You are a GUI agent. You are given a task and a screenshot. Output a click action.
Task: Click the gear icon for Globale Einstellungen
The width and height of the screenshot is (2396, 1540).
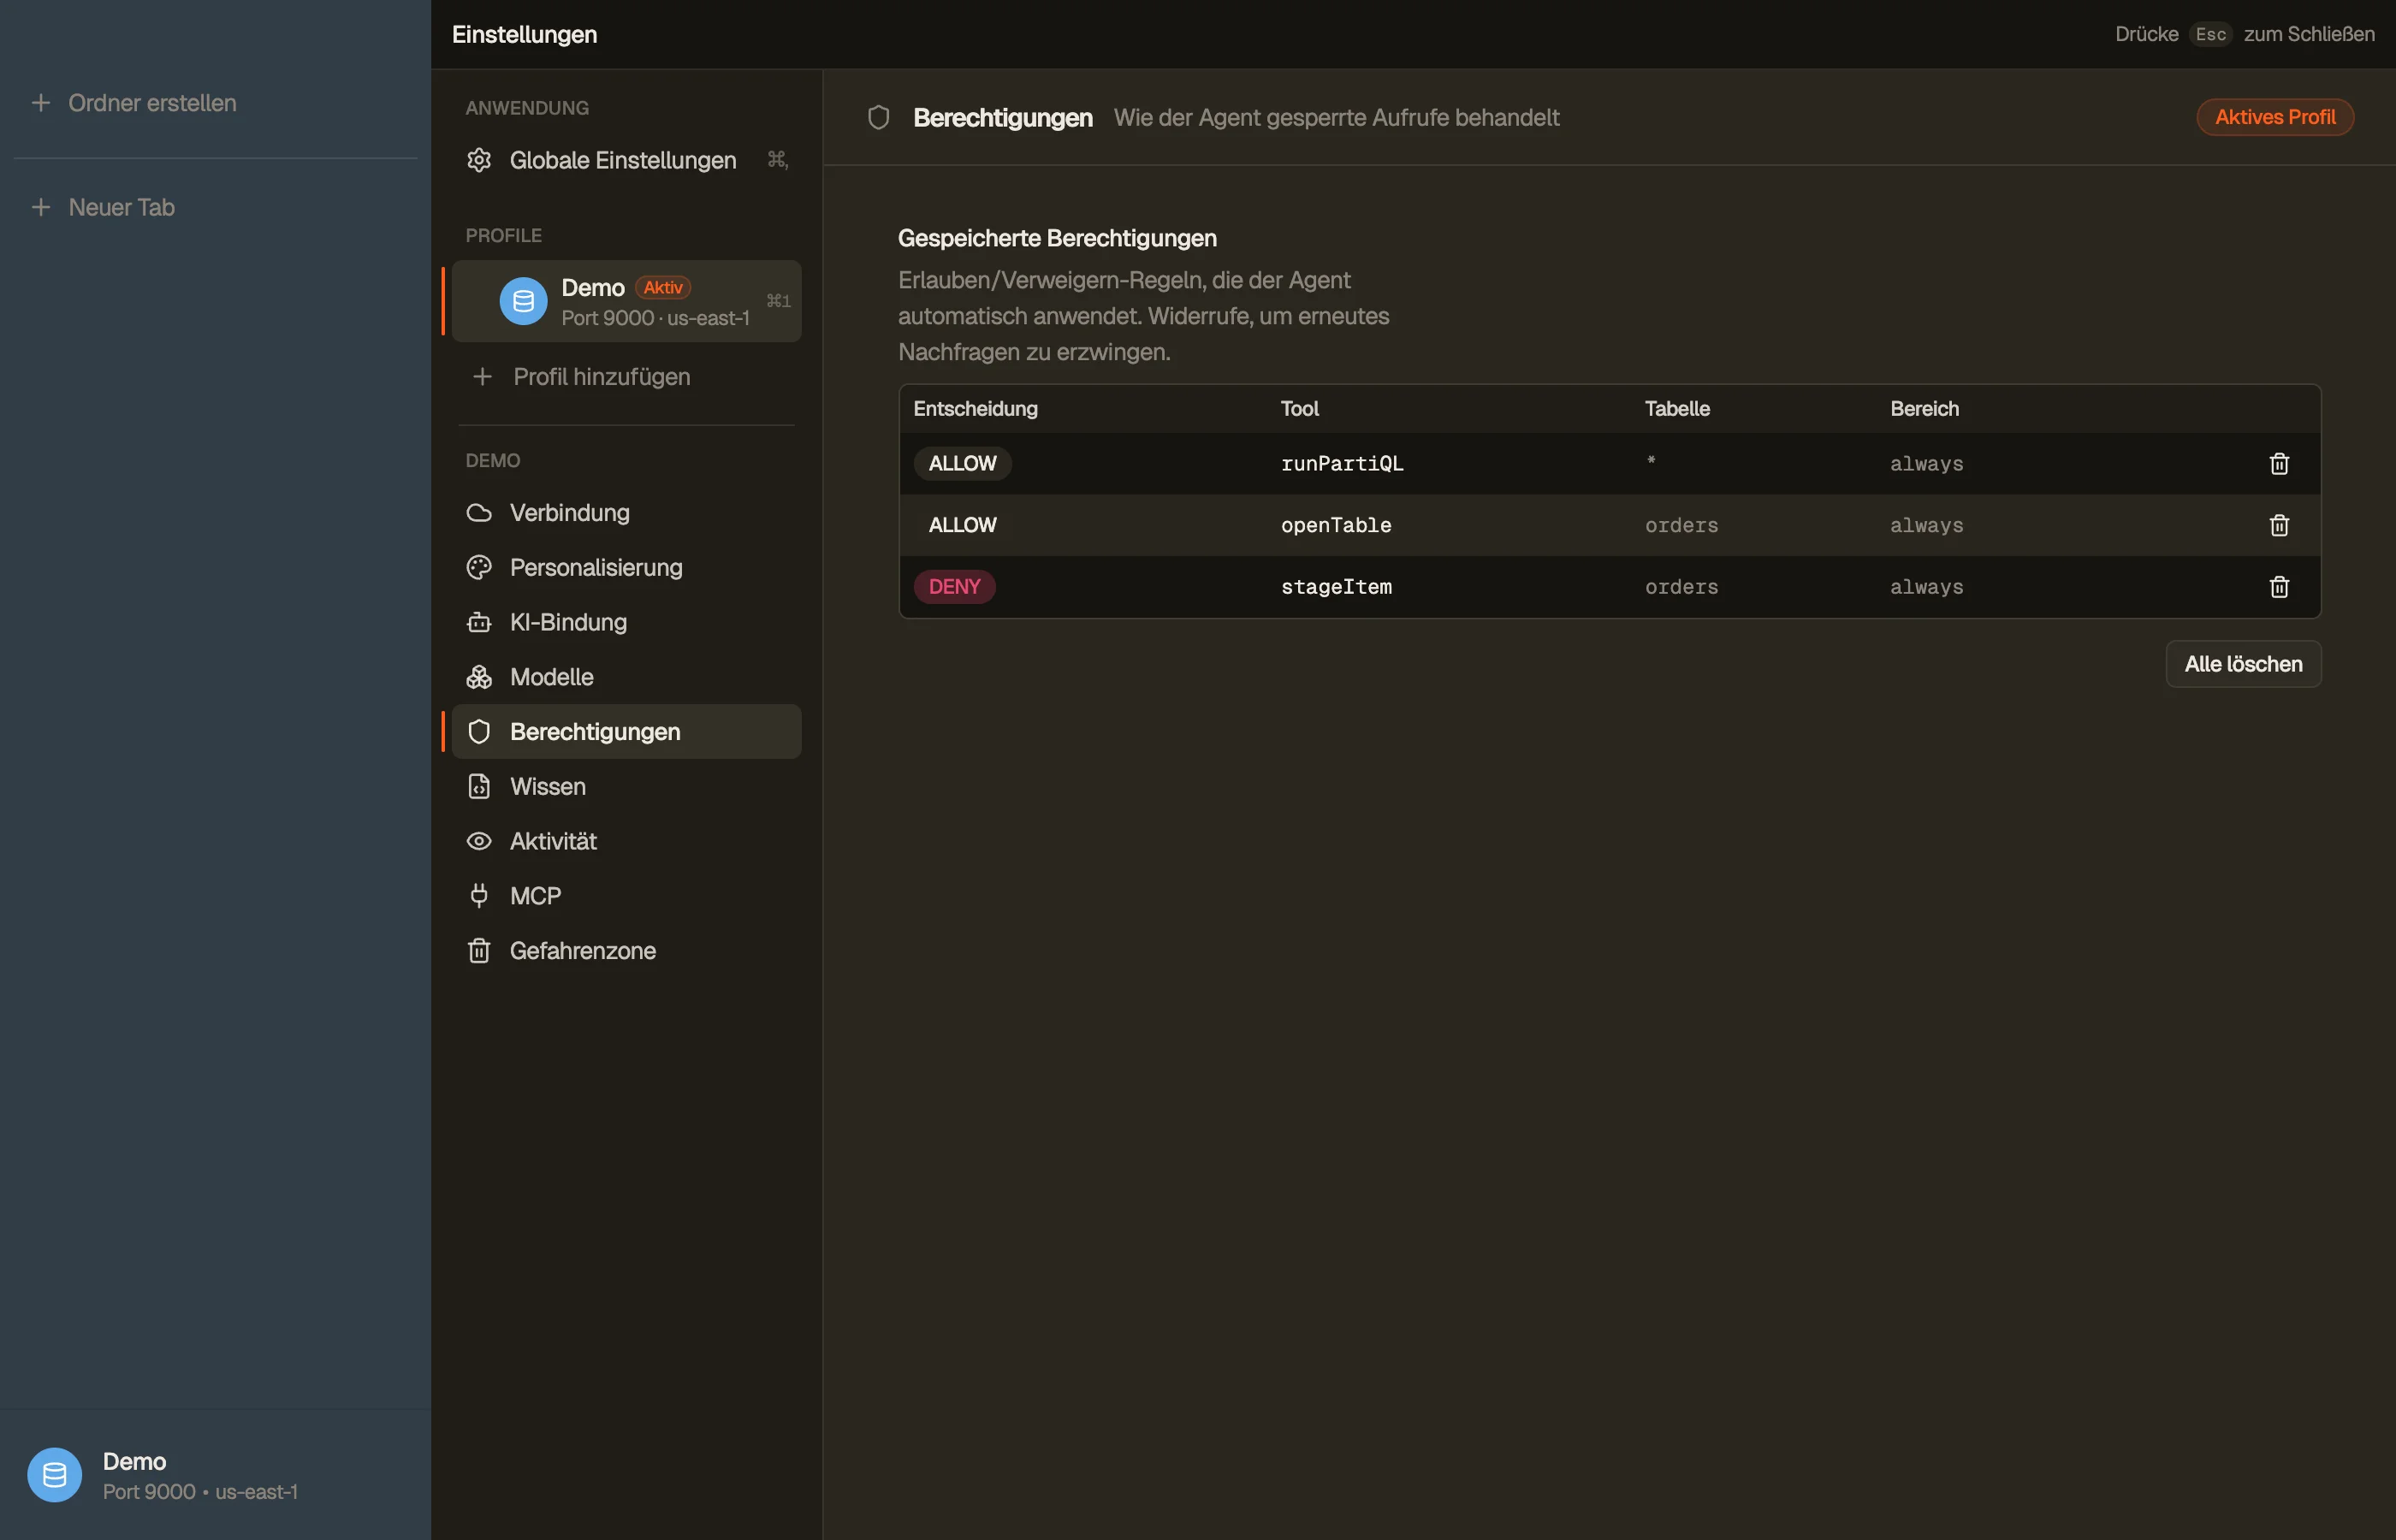(x=479, y=160)
